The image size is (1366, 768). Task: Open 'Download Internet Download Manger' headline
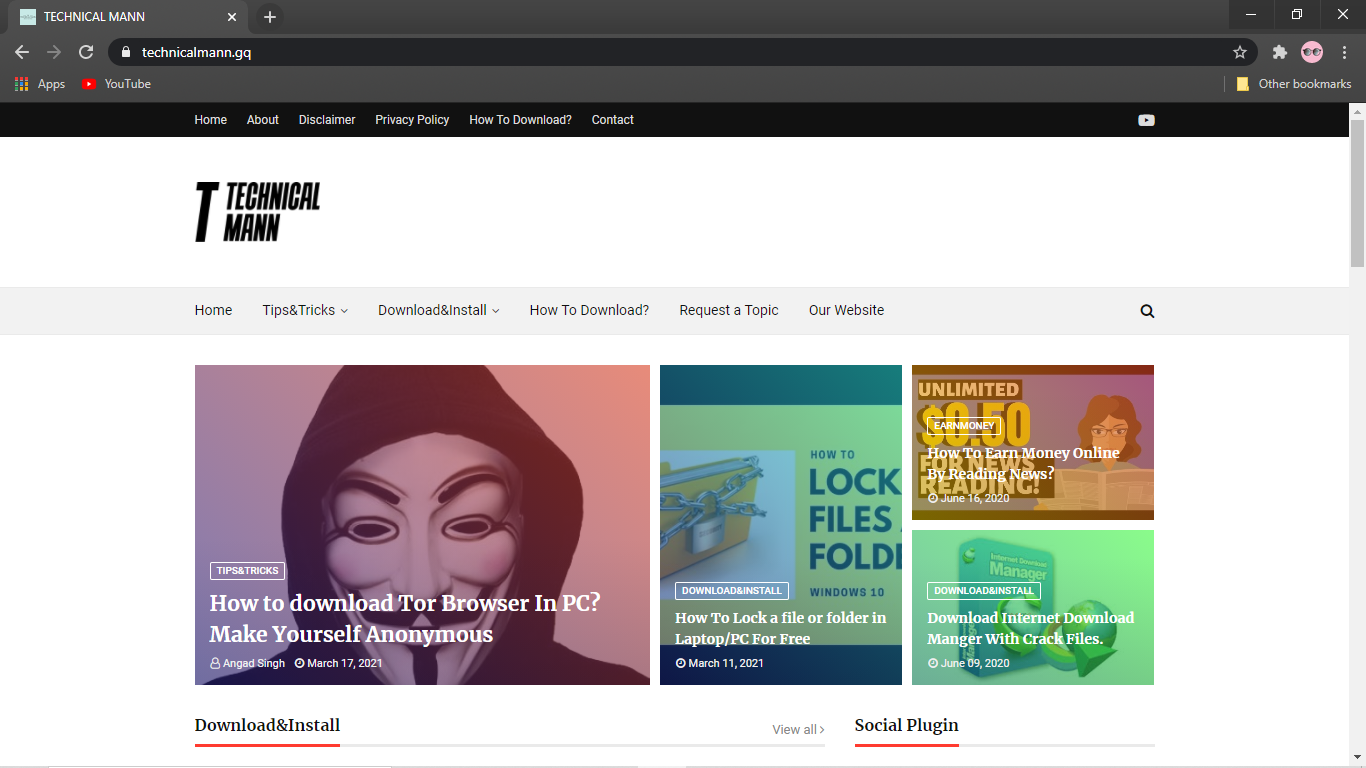pyautogui.click(x=1031, y=628)
